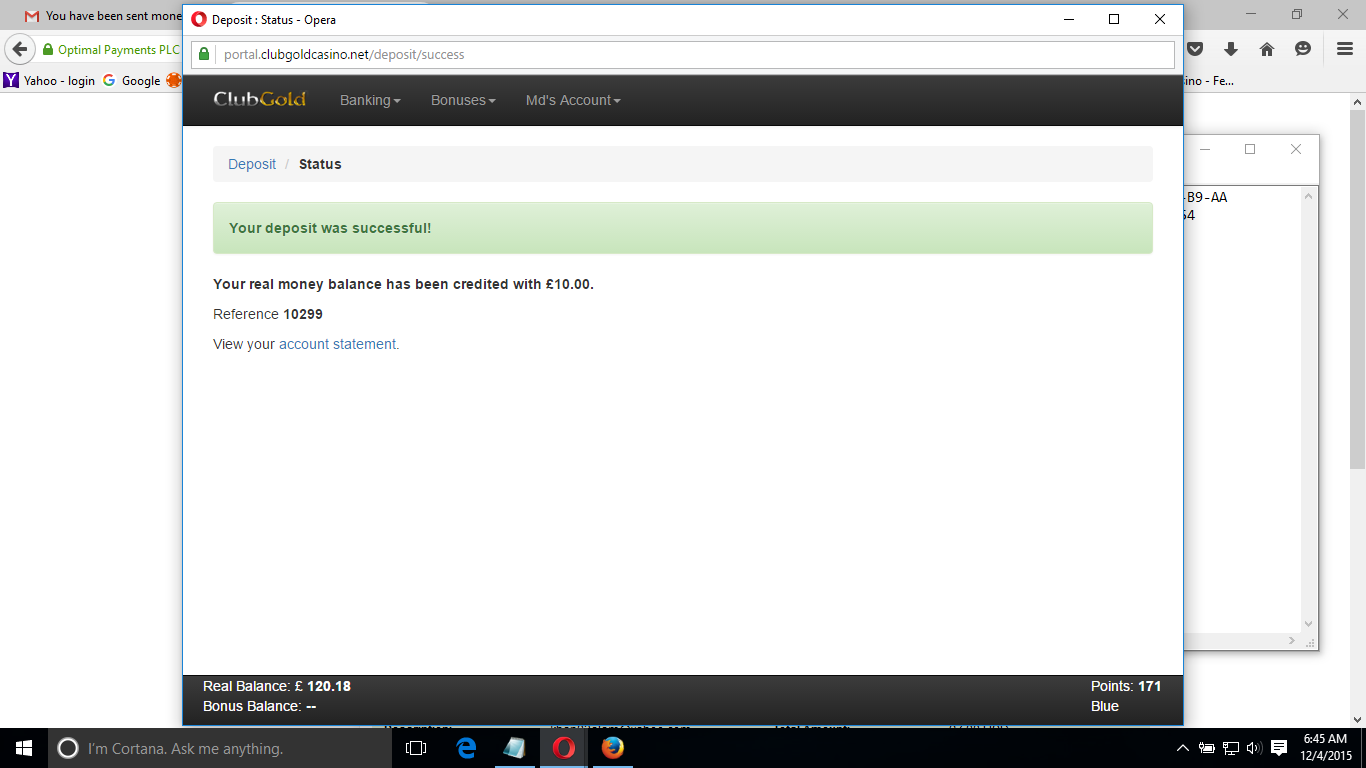Click the green padlock in Opera's address bar
The width and height of the screenshot is (1366, 768).
(205, 55)
